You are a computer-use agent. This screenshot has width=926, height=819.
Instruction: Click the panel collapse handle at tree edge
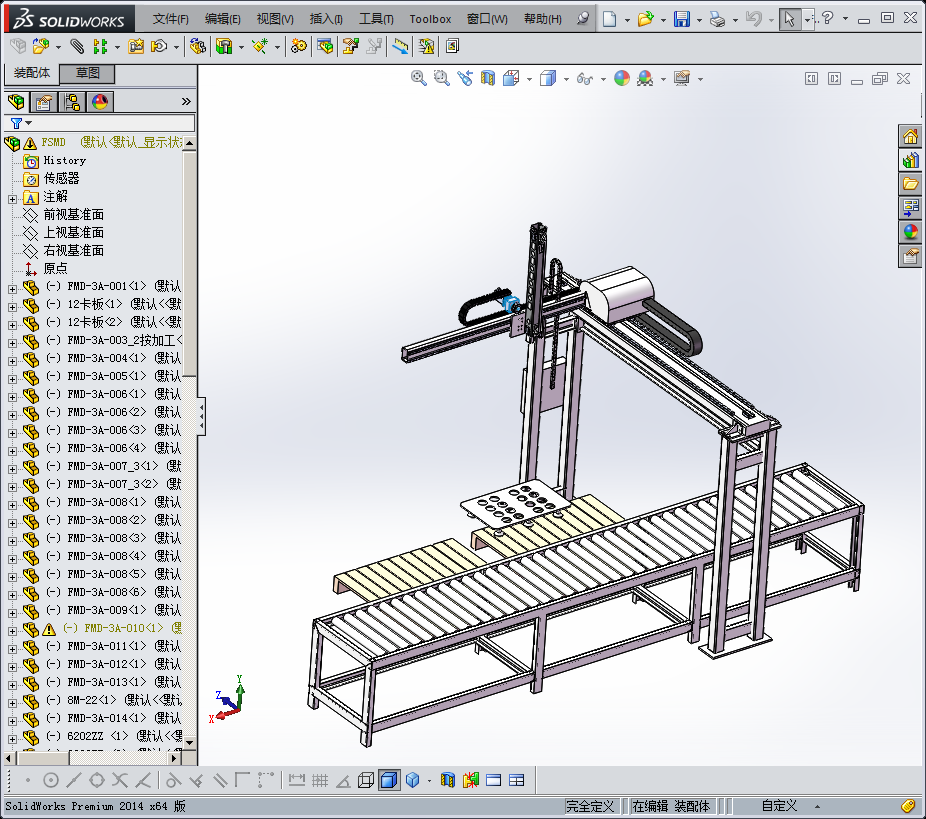pyautogui.click(x=201, y=416)
